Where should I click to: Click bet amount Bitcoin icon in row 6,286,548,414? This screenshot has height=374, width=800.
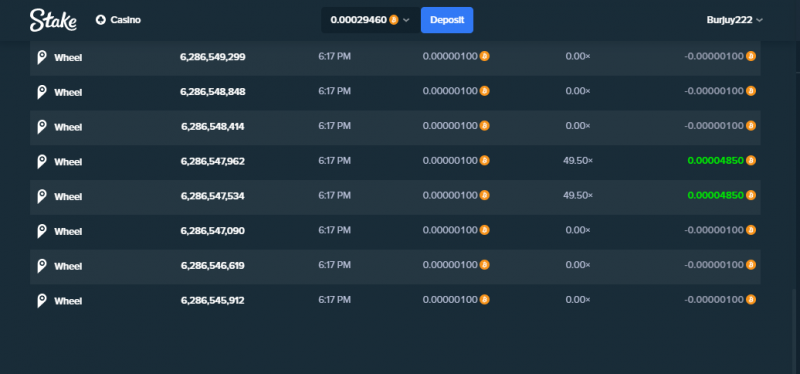pyautogui.click(x=484, y=126)
